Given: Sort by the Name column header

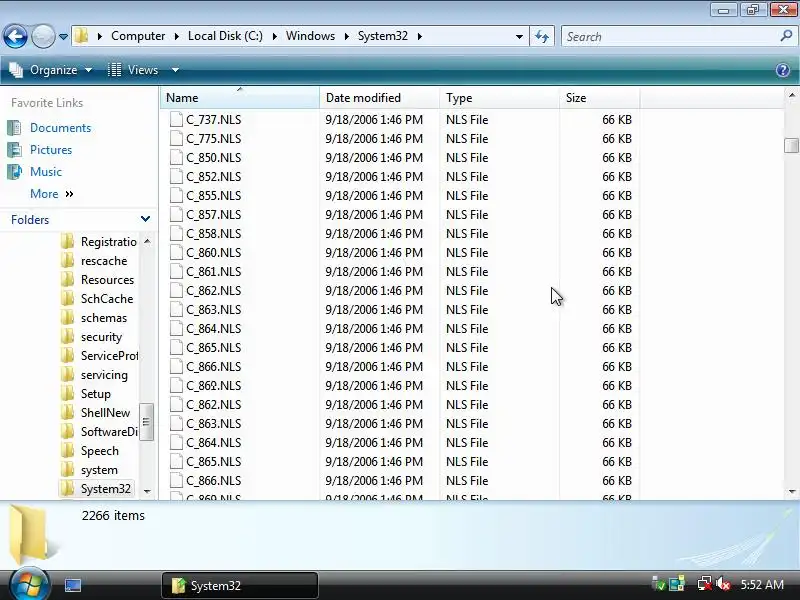Looking at the screenshot, I should (x=240, y=97).
